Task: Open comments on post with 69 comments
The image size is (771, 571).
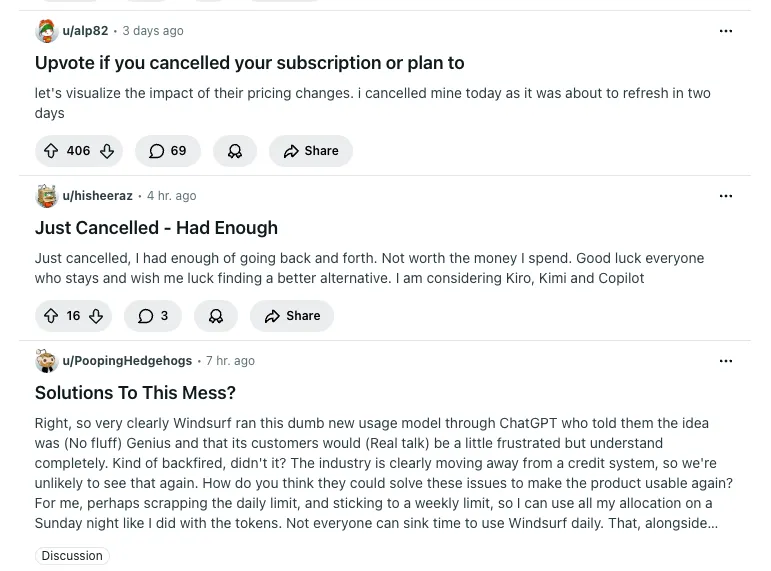Action: point(168,151)
